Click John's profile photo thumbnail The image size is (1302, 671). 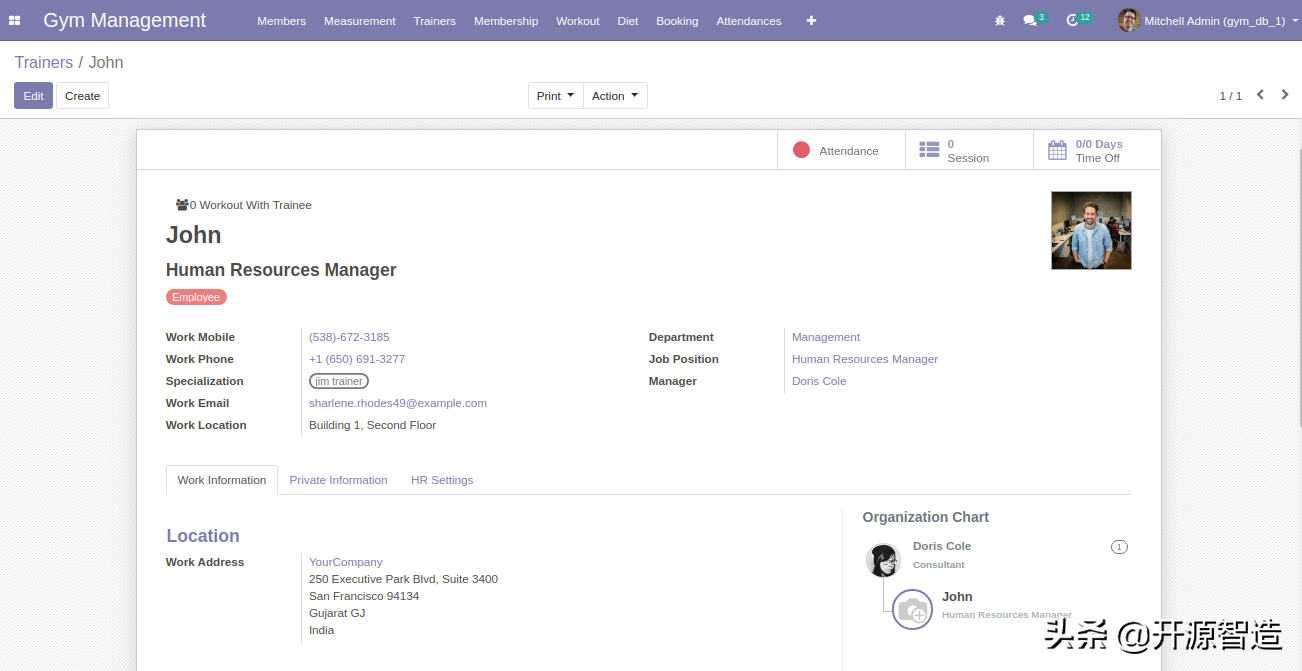click(x=1091, y=231)
